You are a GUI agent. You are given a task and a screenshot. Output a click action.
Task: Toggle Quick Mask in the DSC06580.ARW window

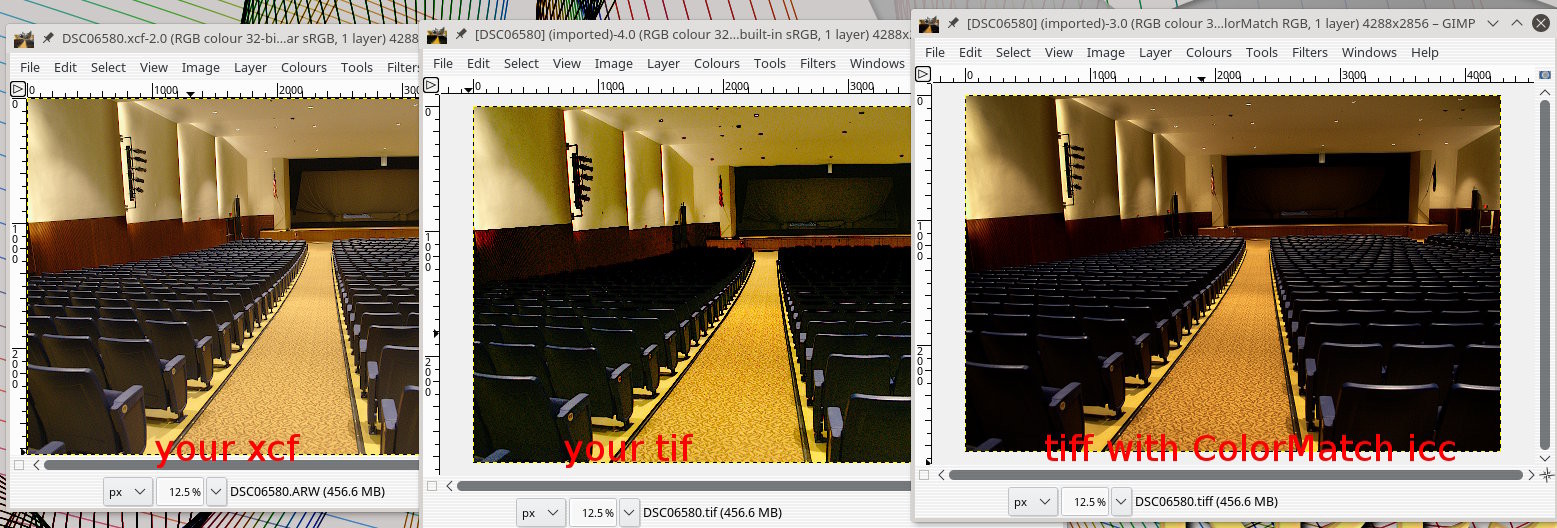tap(19, 465)
